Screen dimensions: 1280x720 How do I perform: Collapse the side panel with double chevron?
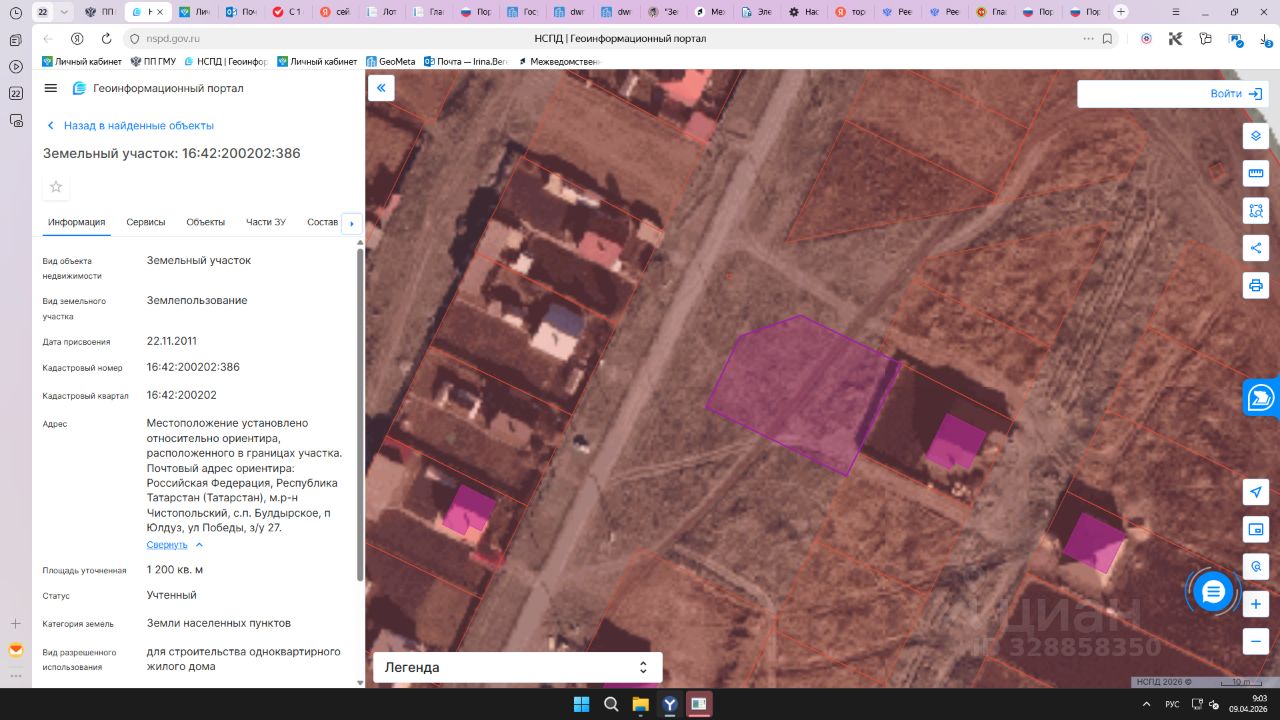[x=381, y=88]
